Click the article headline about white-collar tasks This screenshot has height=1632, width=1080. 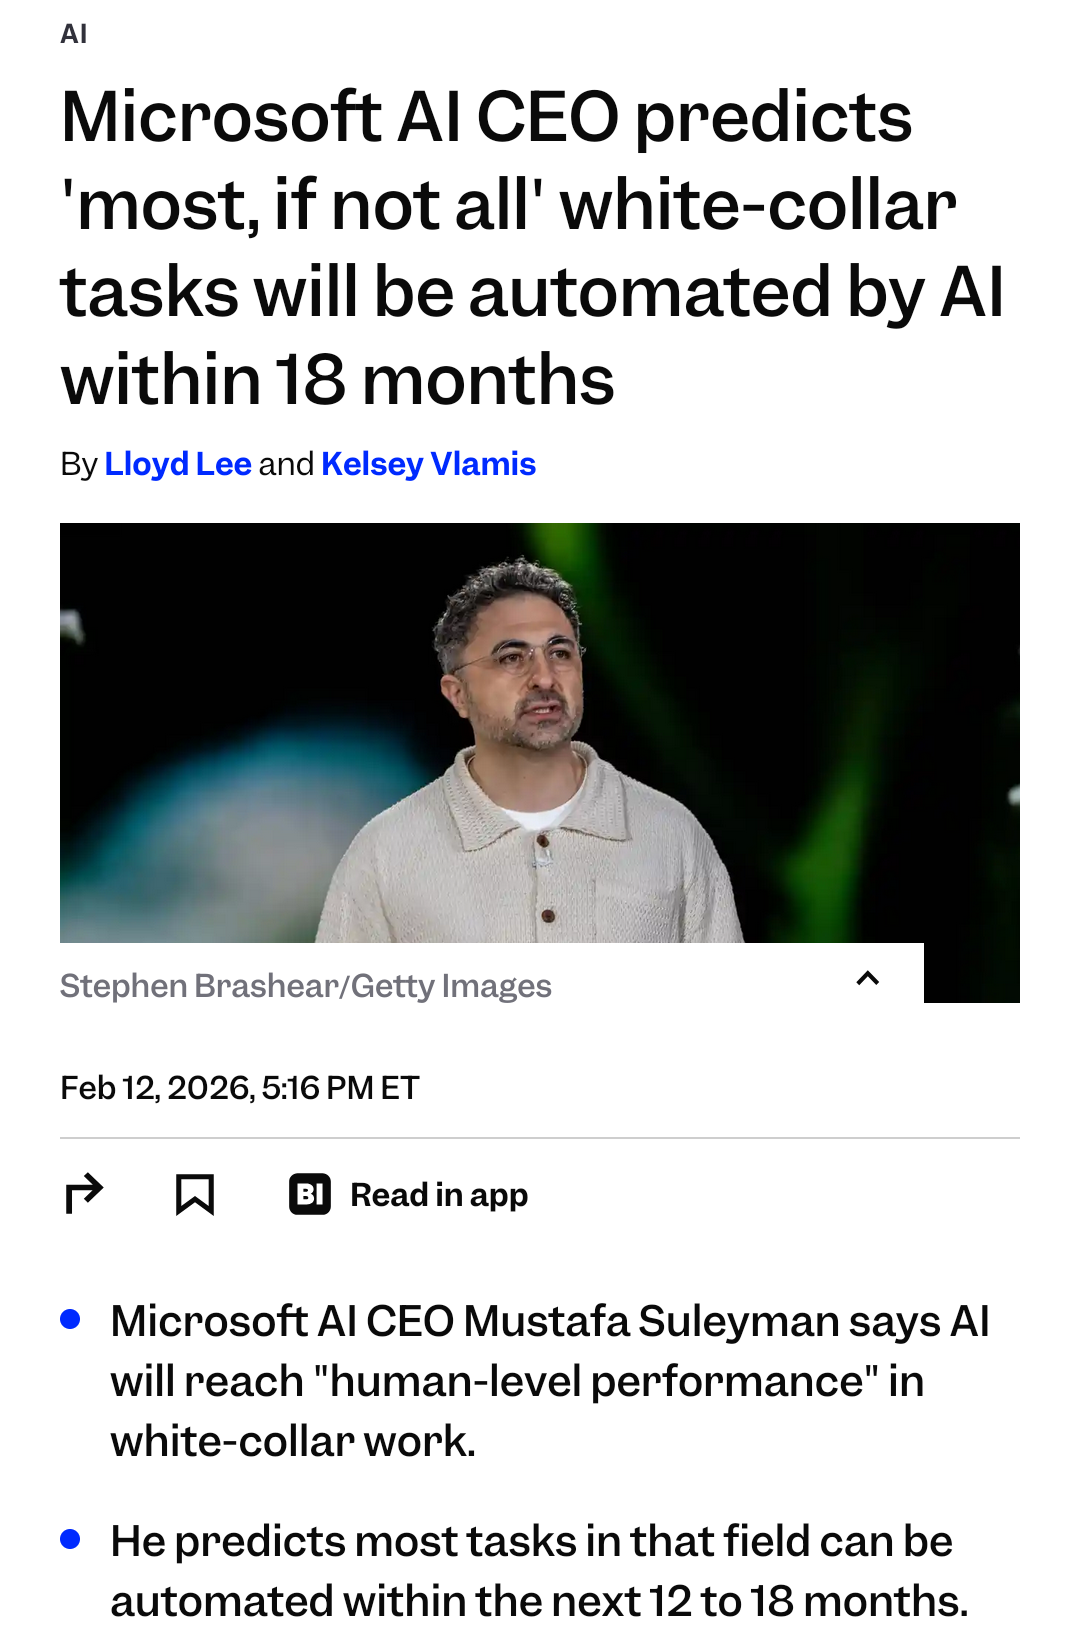click(x=532, y=248)
